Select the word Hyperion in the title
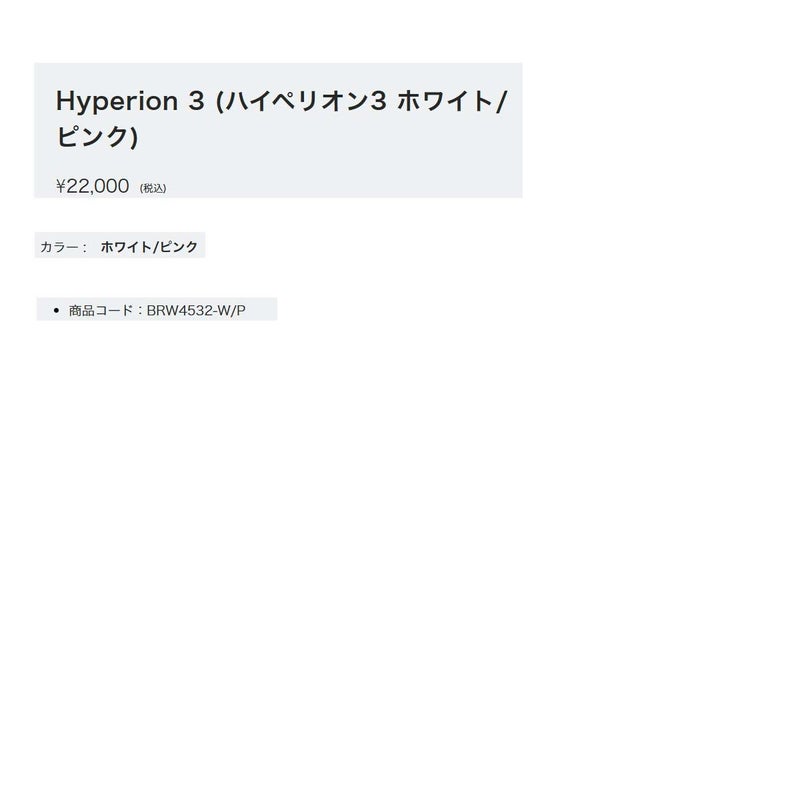This screenshot has height=800, width=800. (117, 102)
